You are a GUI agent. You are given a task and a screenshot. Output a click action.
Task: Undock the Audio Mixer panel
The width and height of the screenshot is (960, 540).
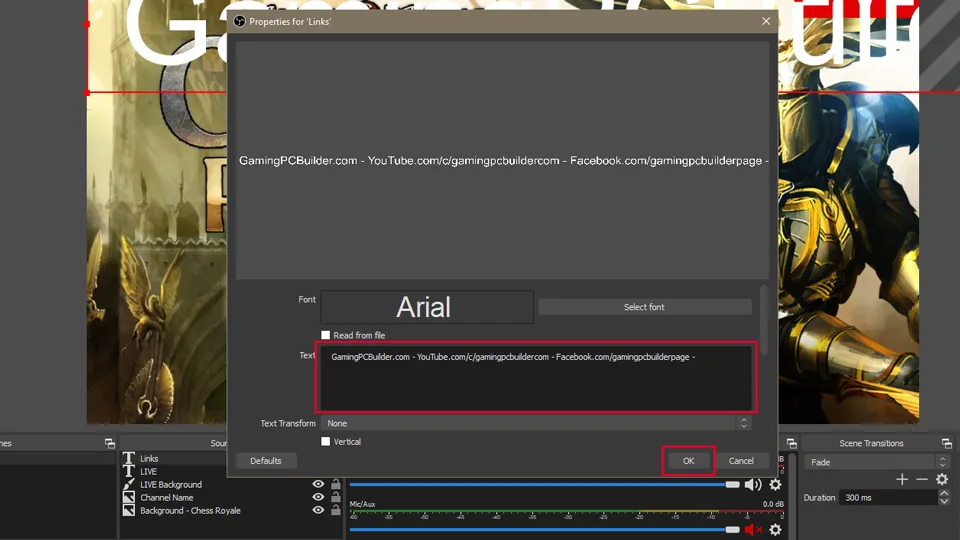tap(792, 443)
